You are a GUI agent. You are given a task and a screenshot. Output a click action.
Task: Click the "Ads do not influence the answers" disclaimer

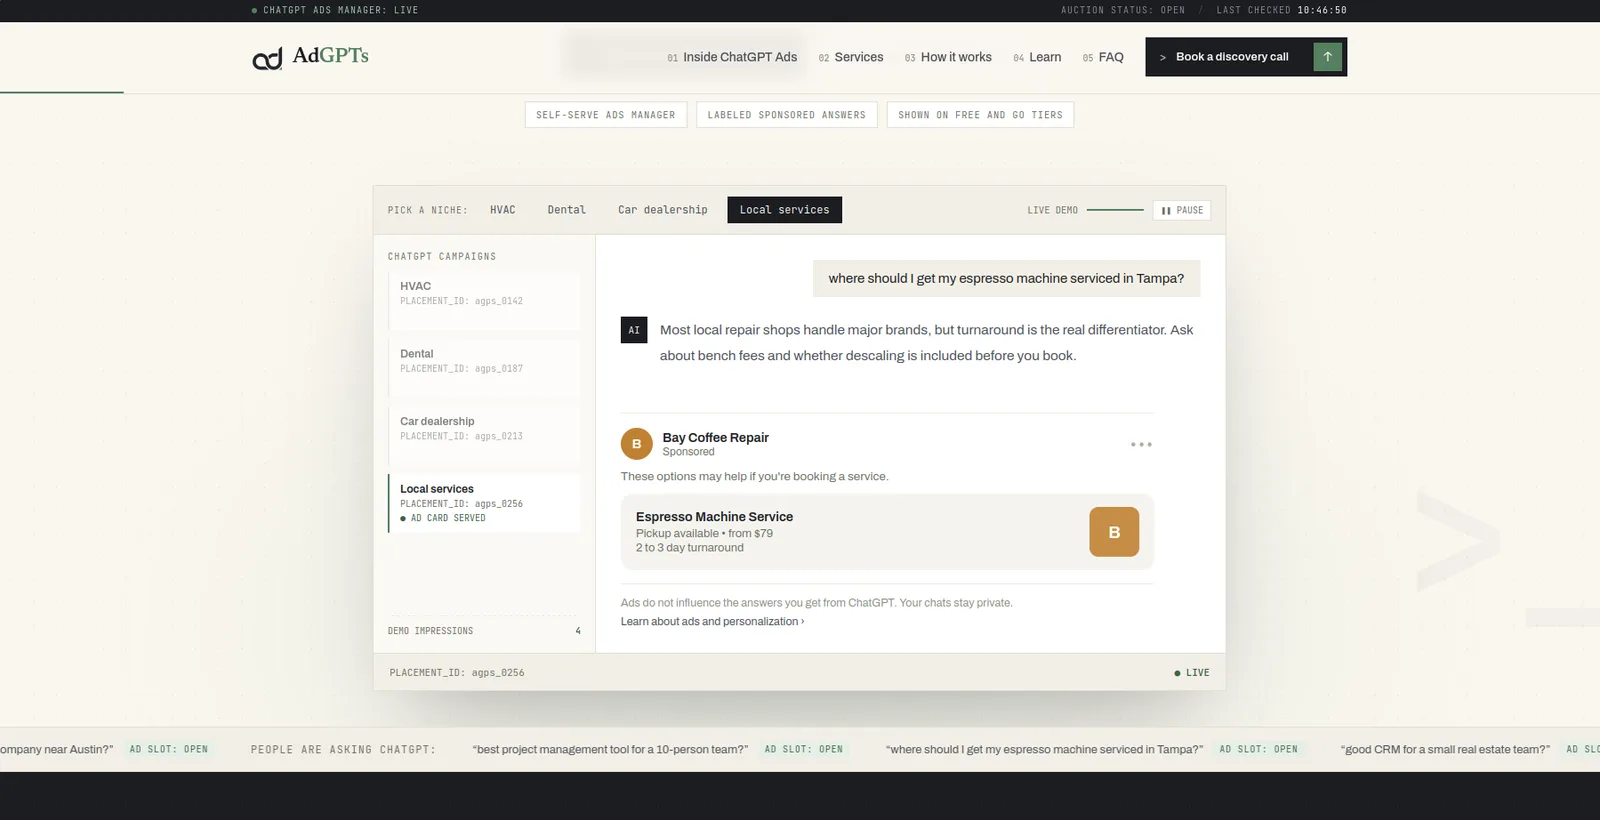click(x=816, y=603)
